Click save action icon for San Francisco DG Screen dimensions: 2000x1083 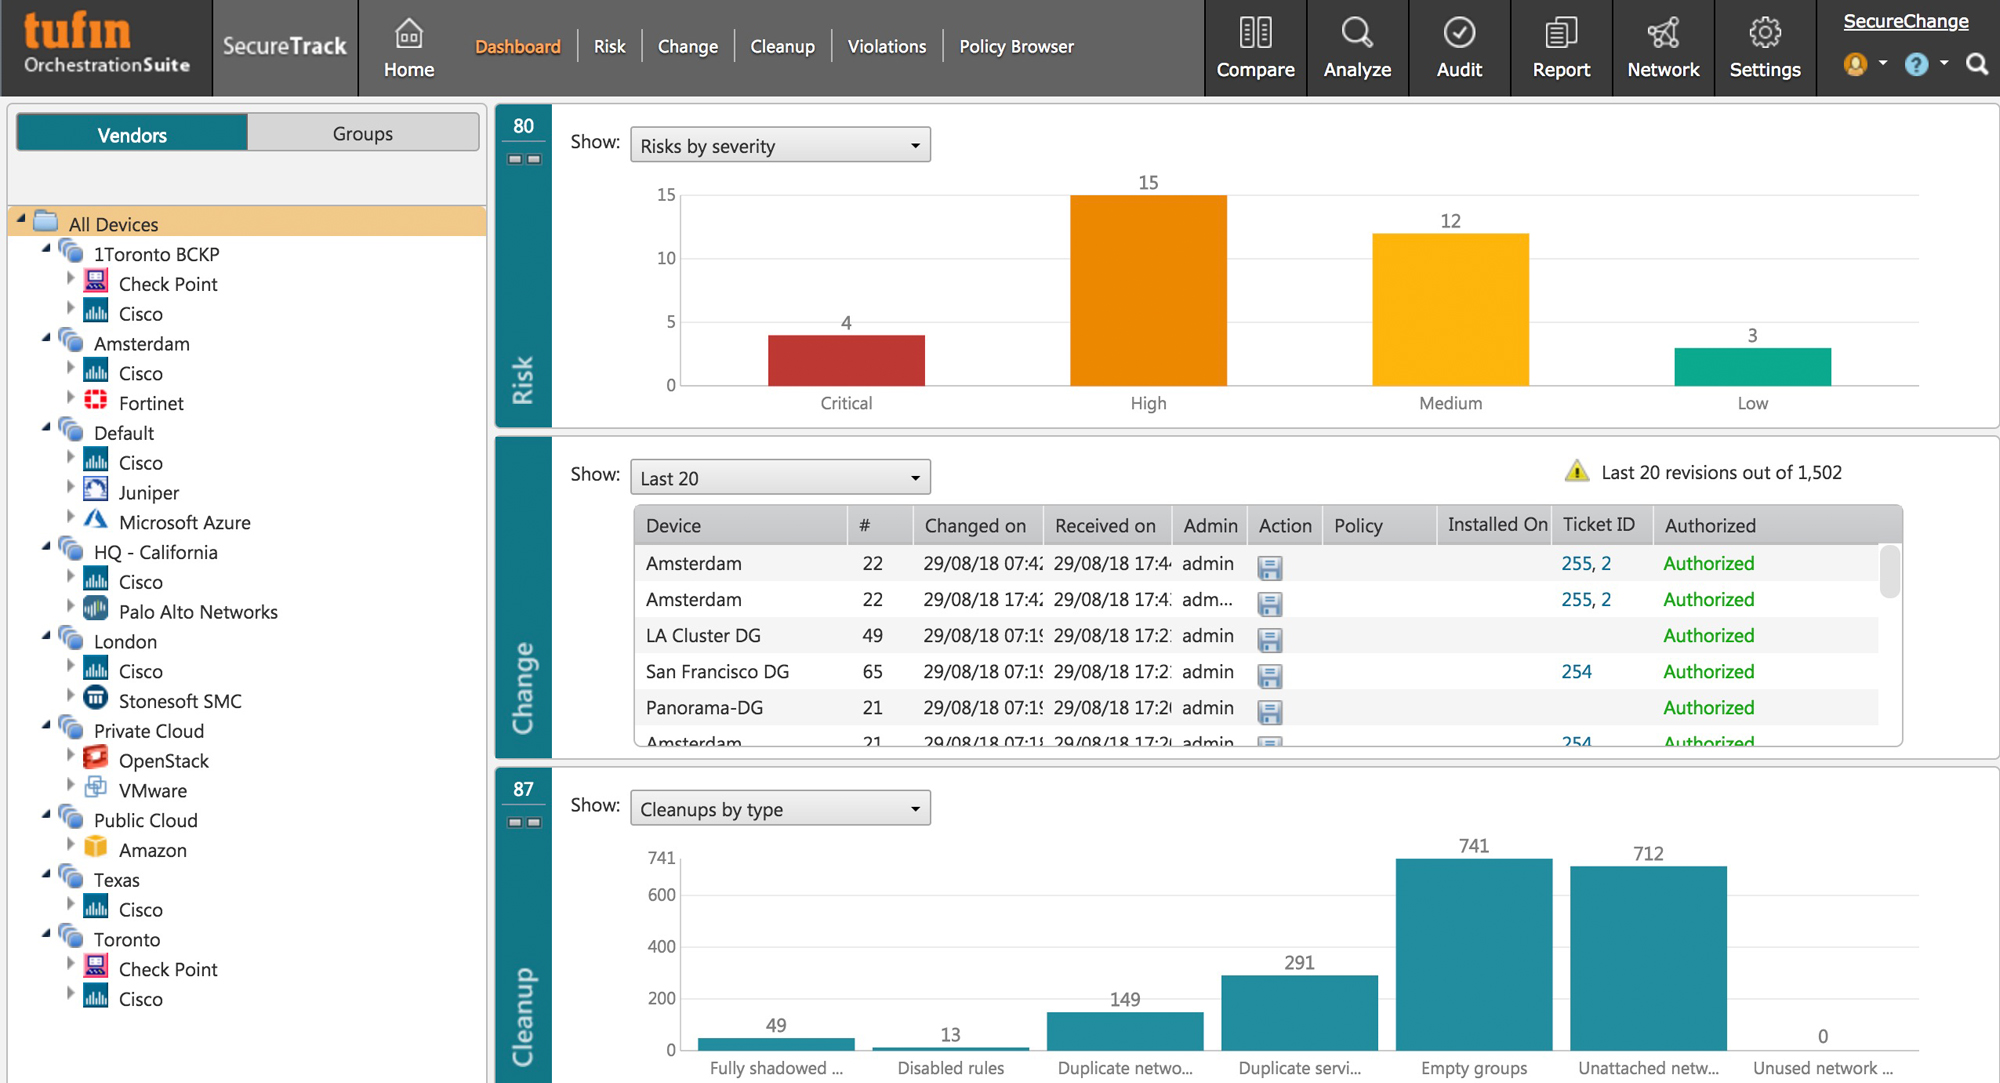click(x=1270, y=675)
